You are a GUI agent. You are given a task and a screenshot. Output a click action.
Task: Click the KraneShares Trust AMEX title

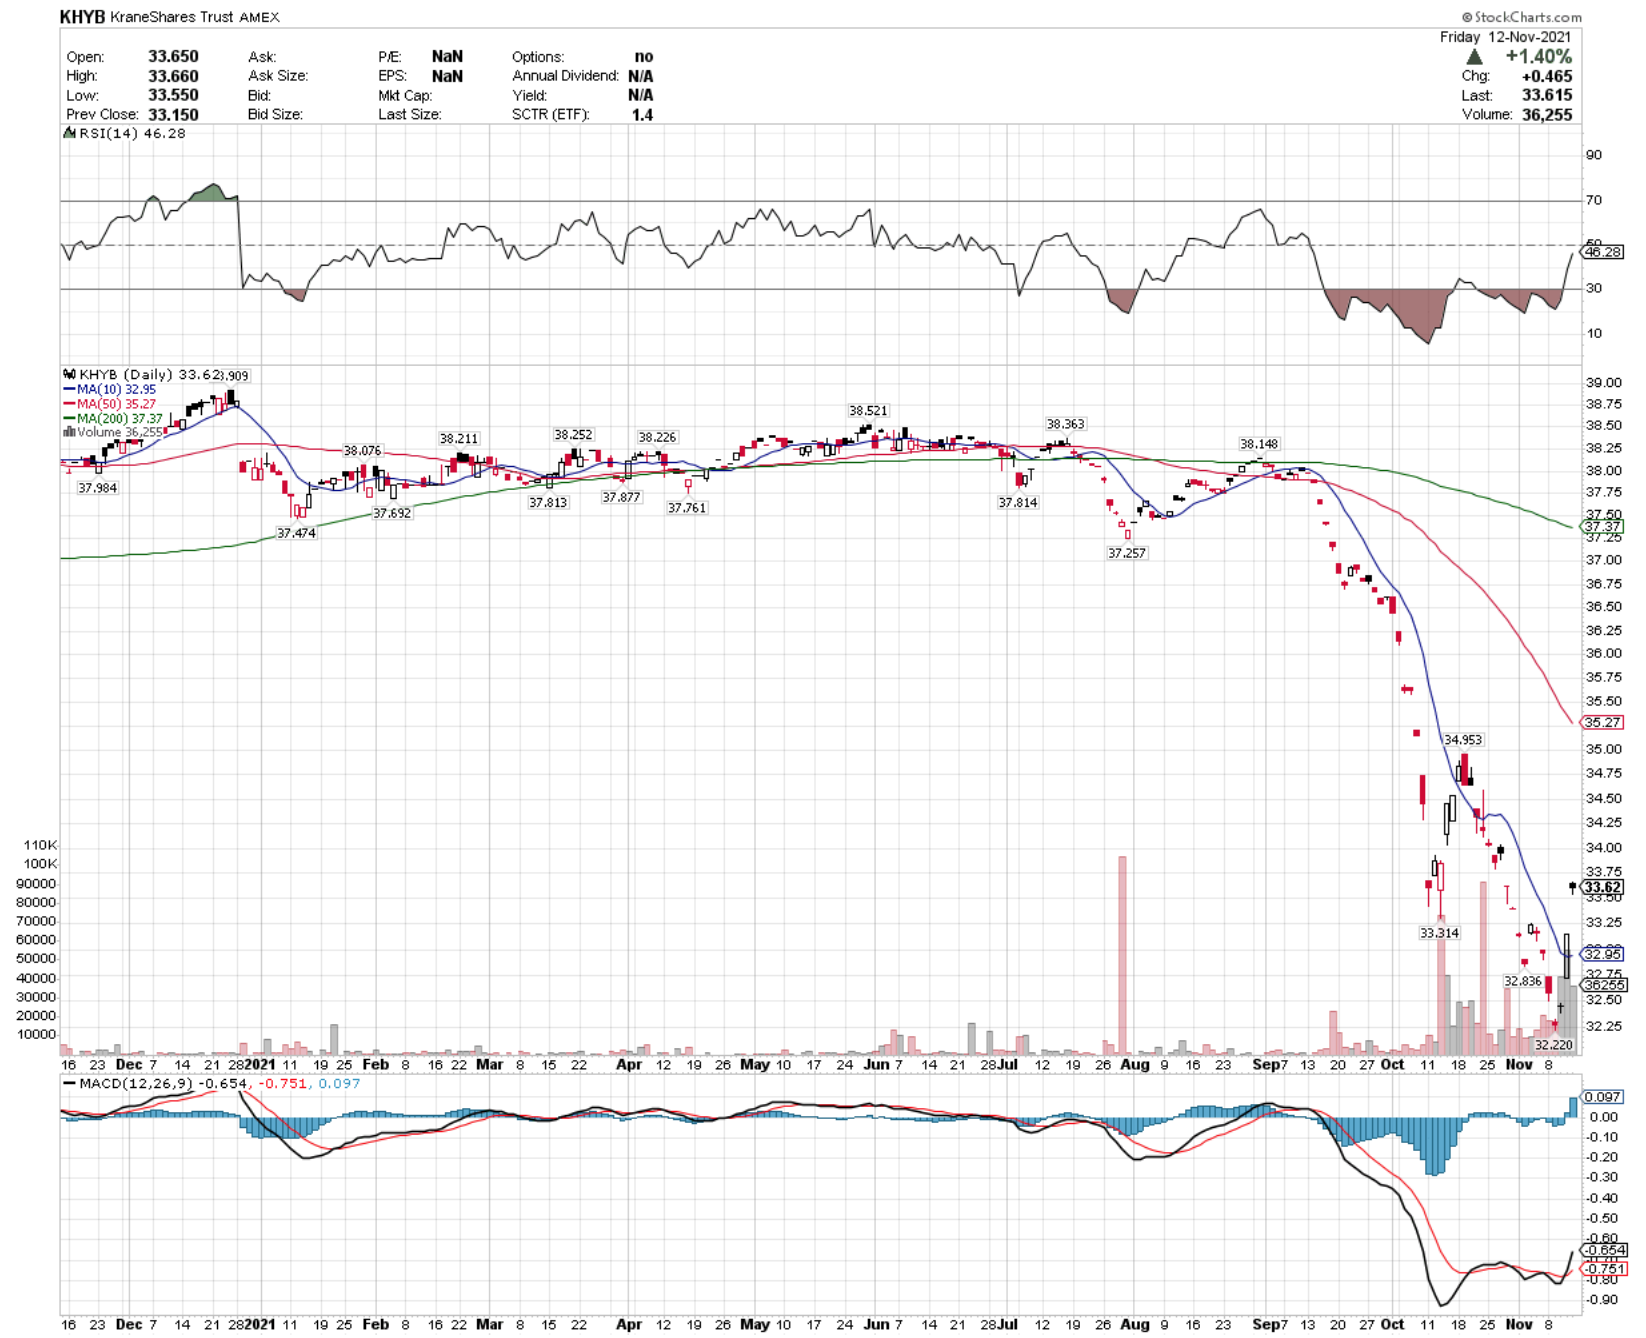pyautogui.click(x=194, y=17)
